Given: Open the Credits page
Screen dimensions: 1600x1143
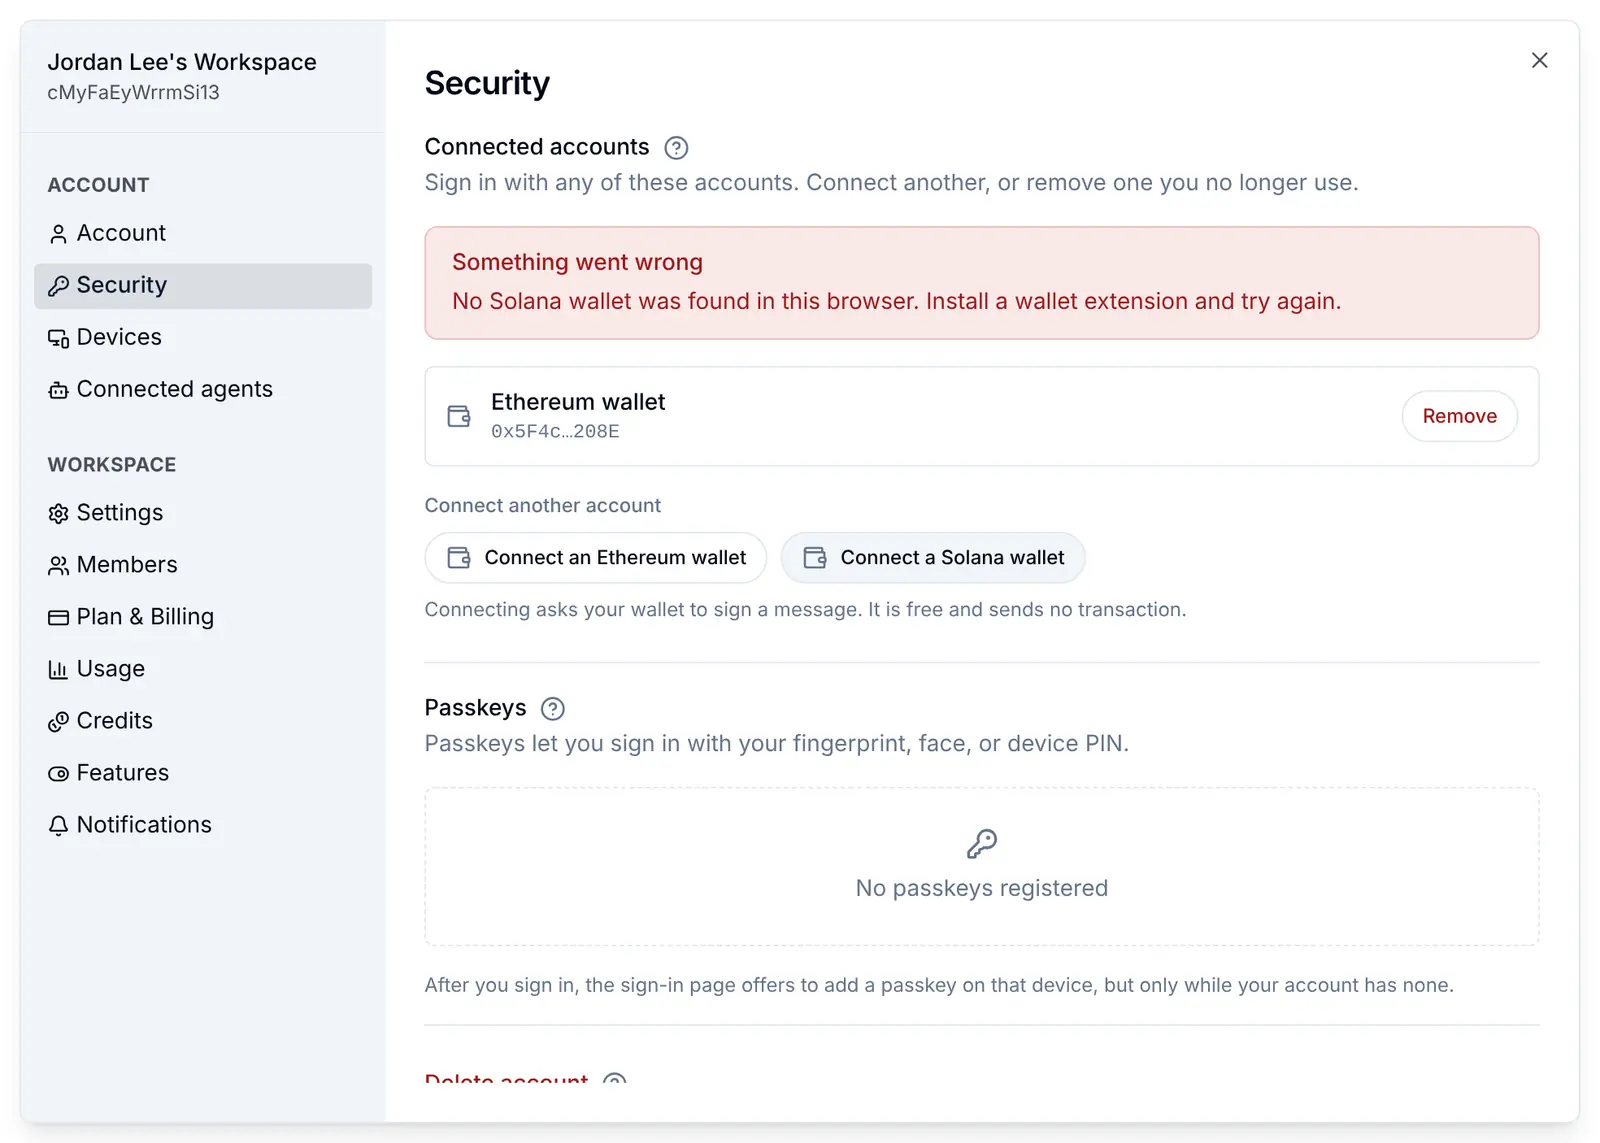Looking at the screenshot, I should click(x=203, y=721).
